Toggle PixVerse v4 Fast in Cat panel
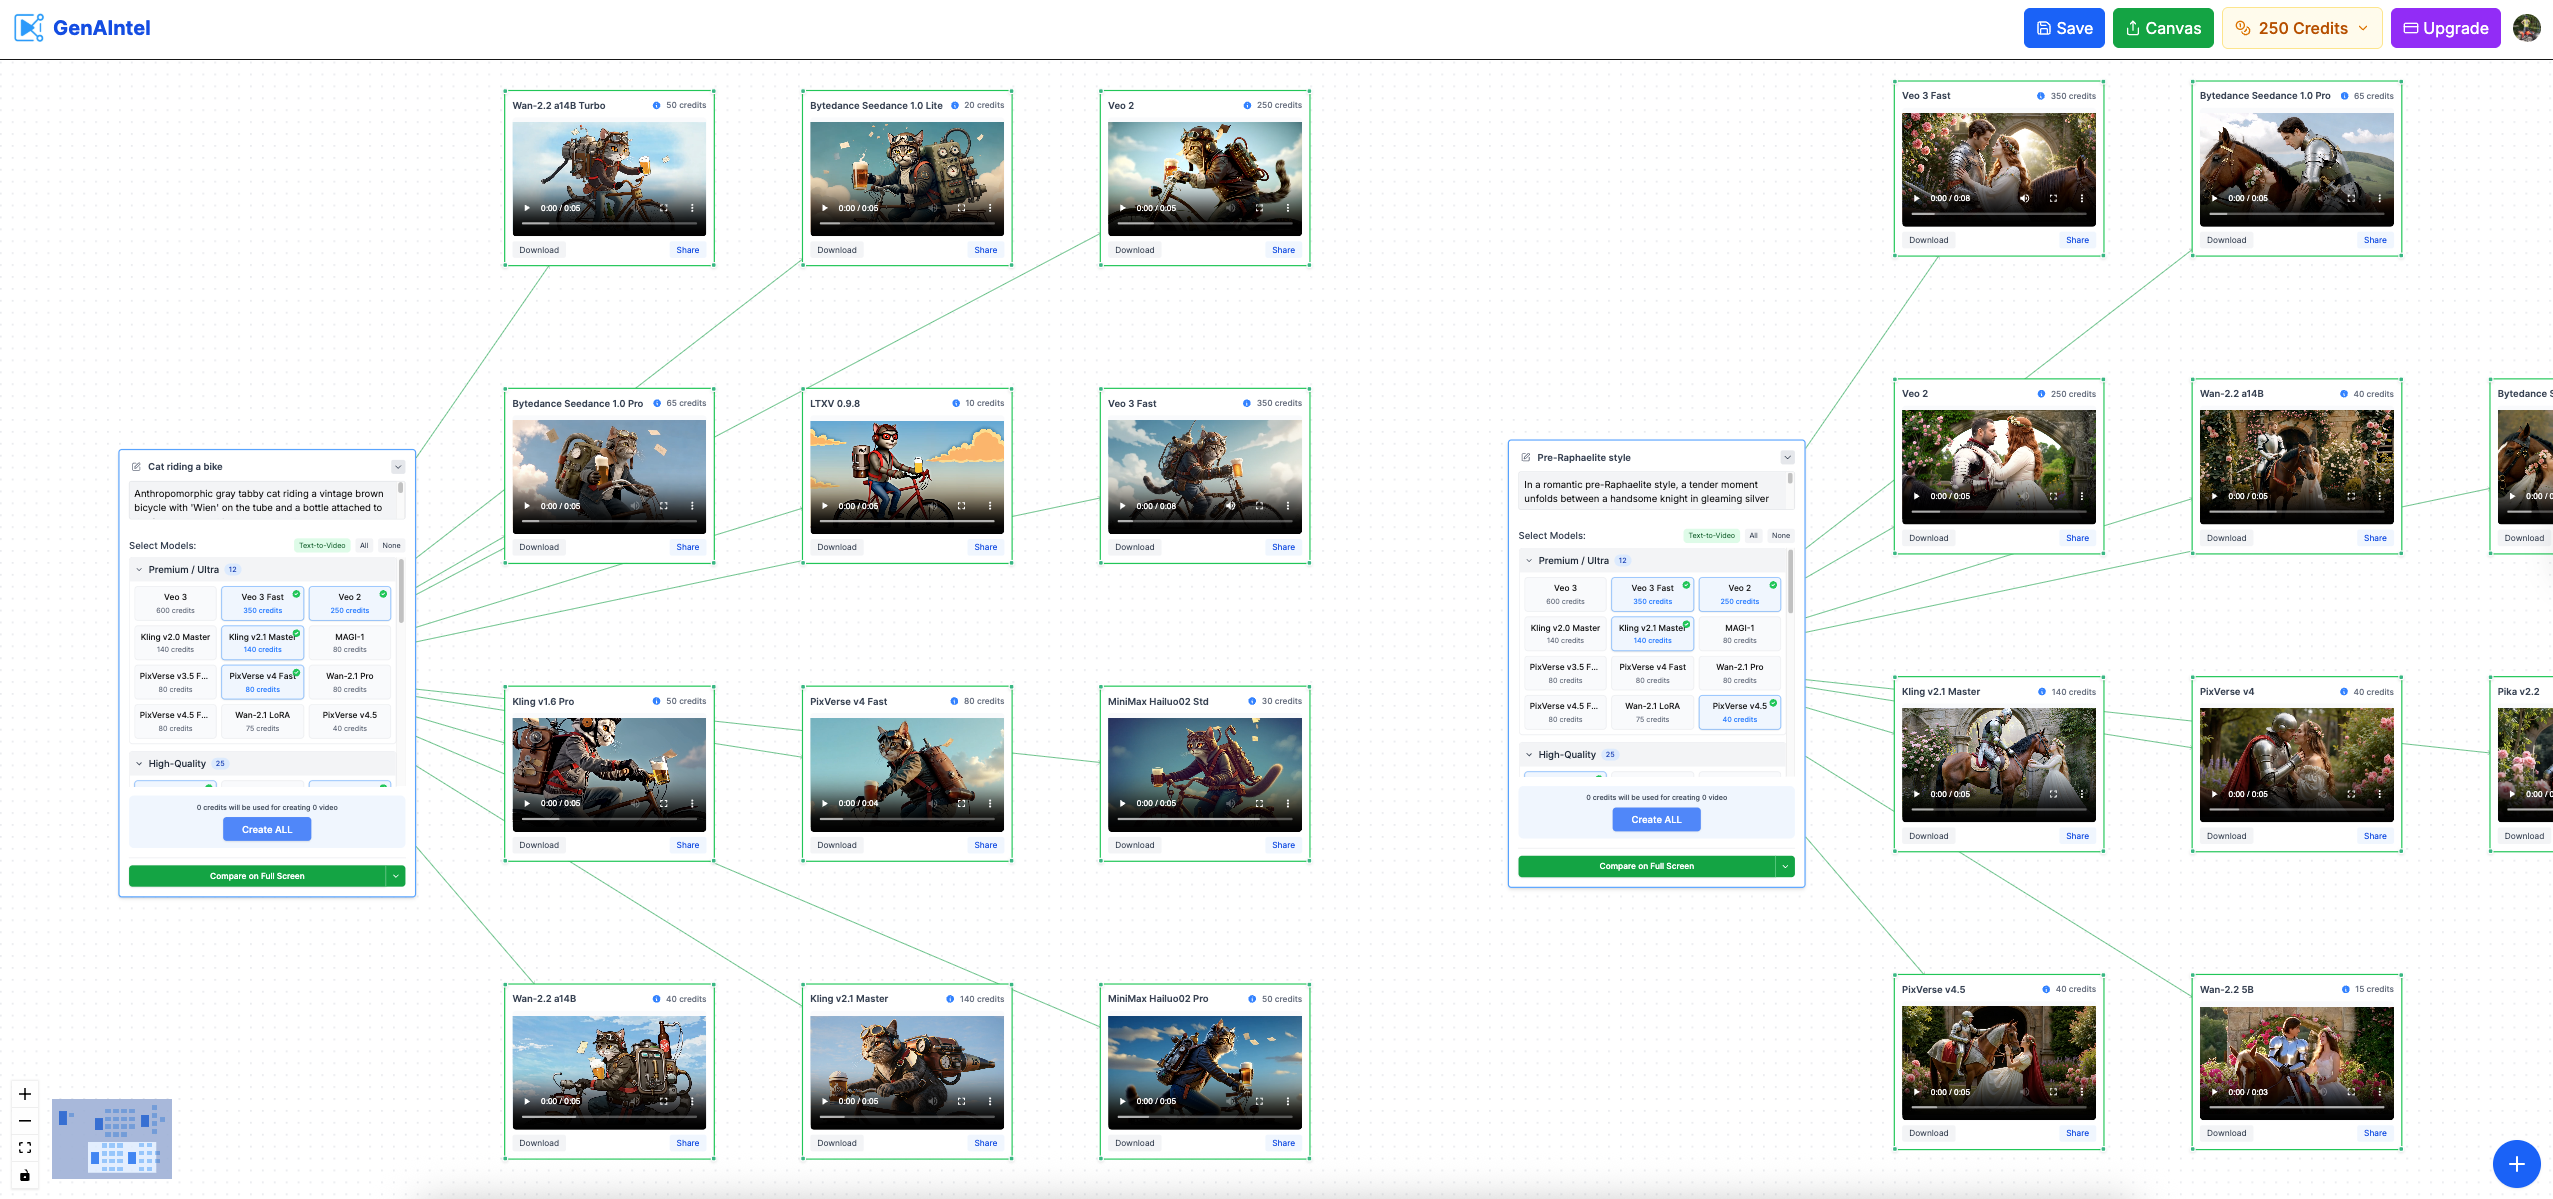The width and height of the screenshot is (2553, 1199). [262, 682]
